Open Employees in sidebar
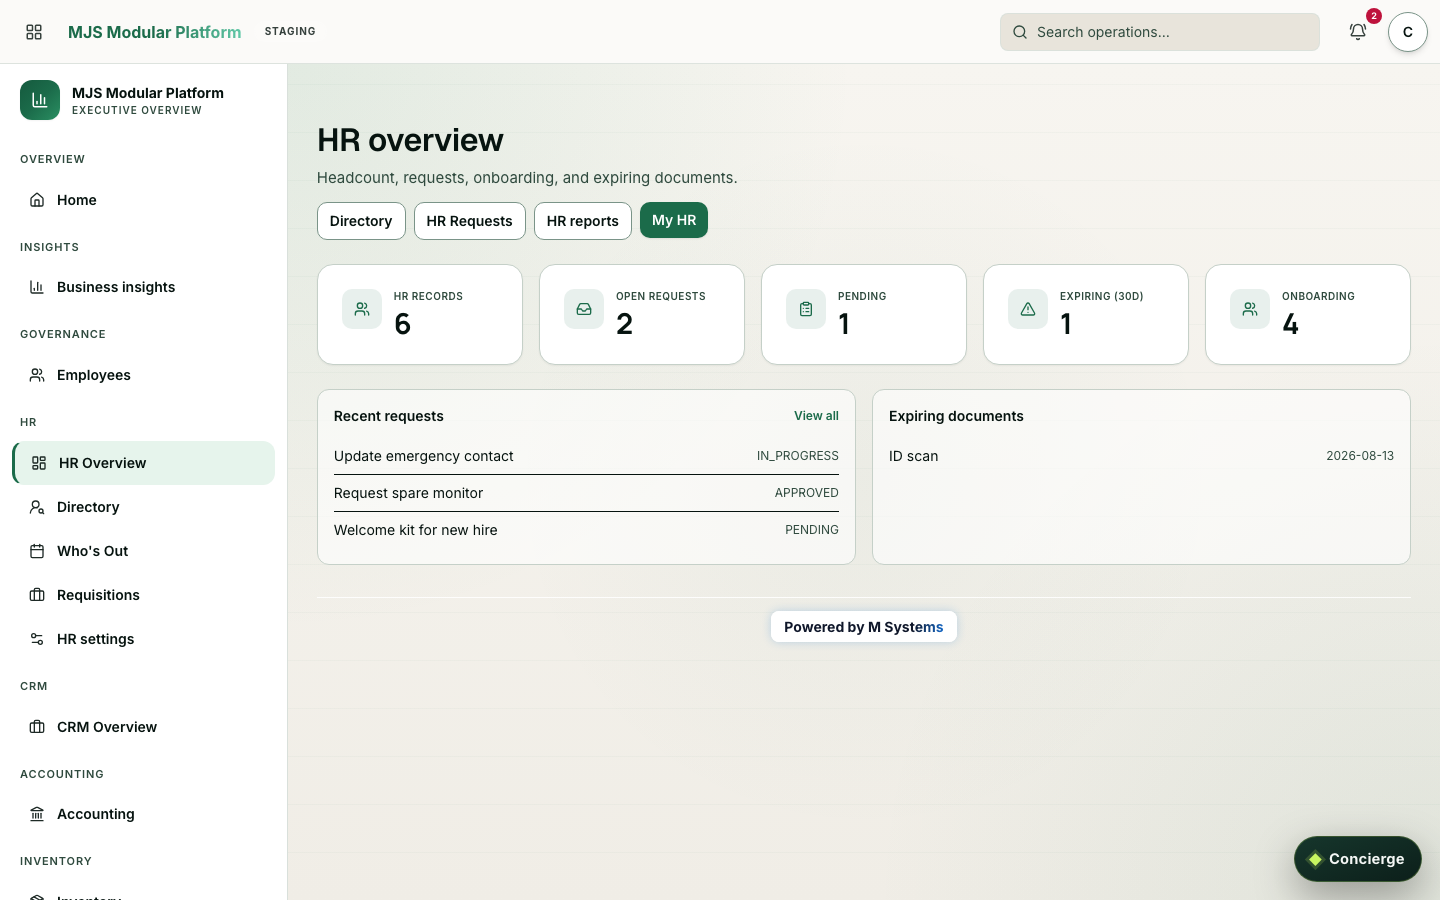1440x900 pixels. pyautogui.click(x=144, y=375)
